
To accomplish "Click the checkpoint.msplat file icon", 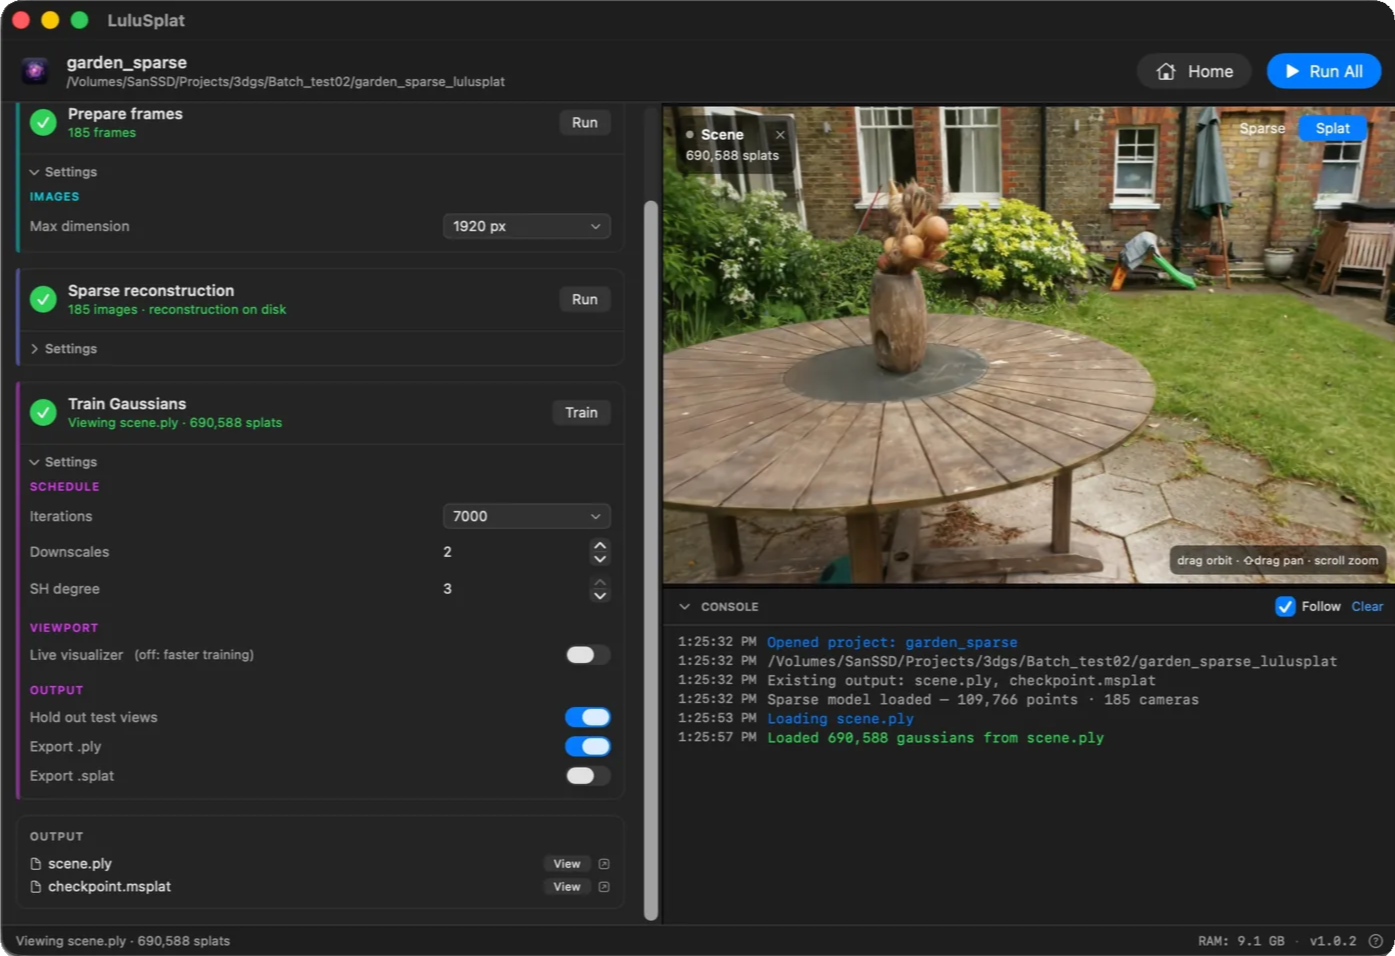I will tap(36, 887).
